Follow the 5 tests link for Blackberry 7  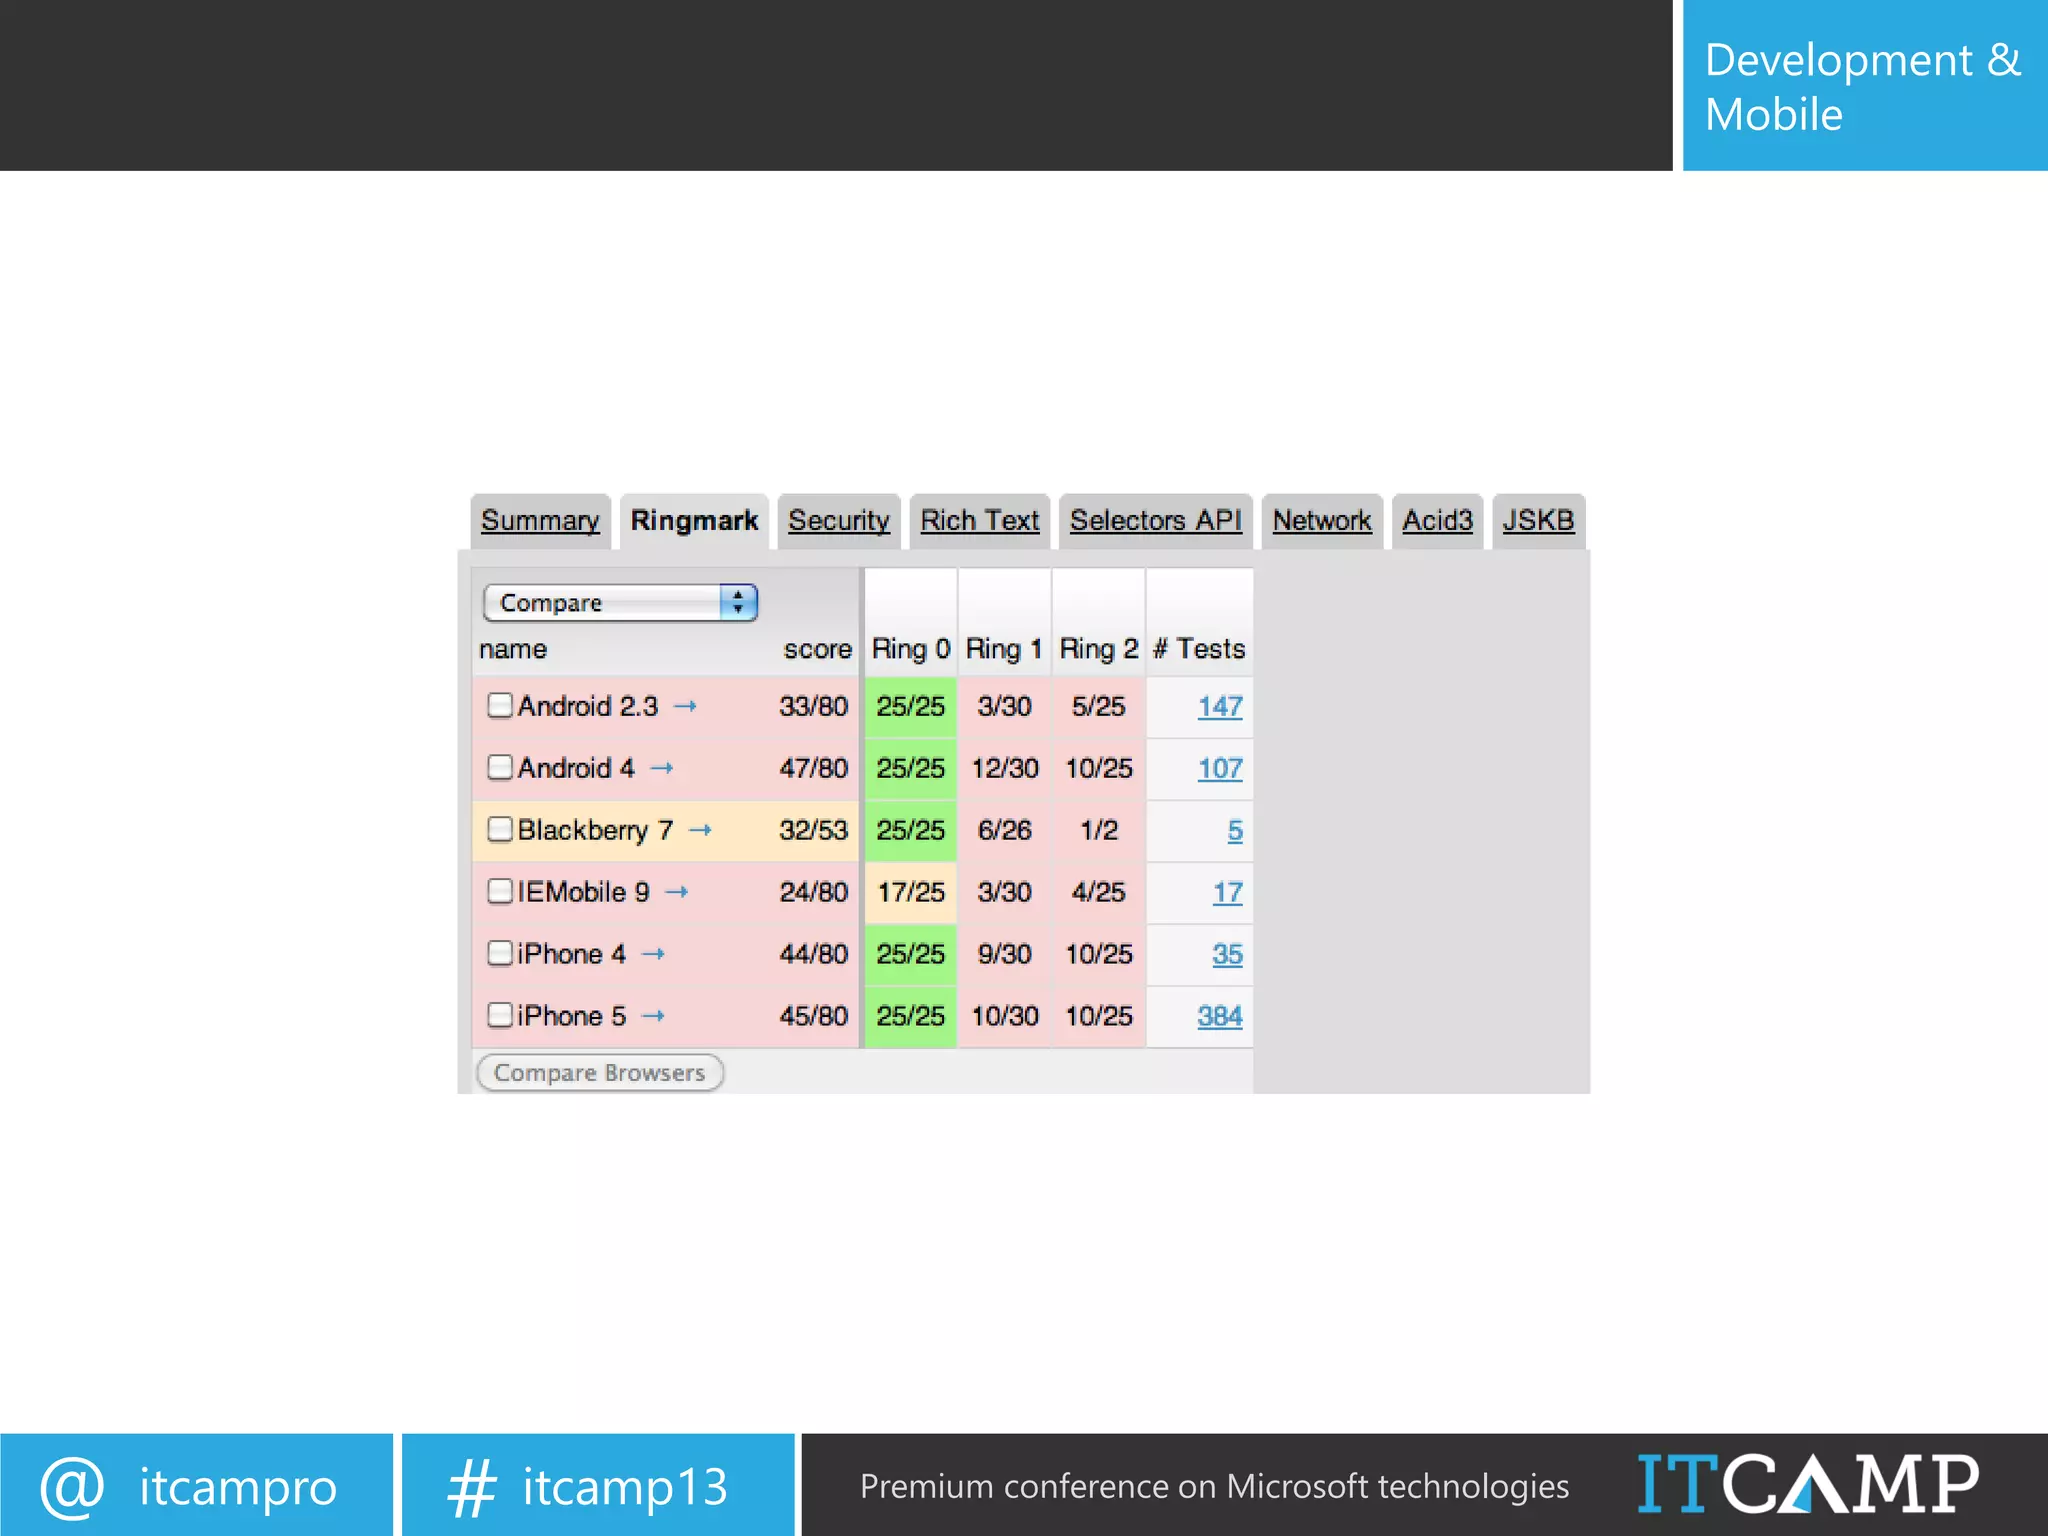(1235, 831)
